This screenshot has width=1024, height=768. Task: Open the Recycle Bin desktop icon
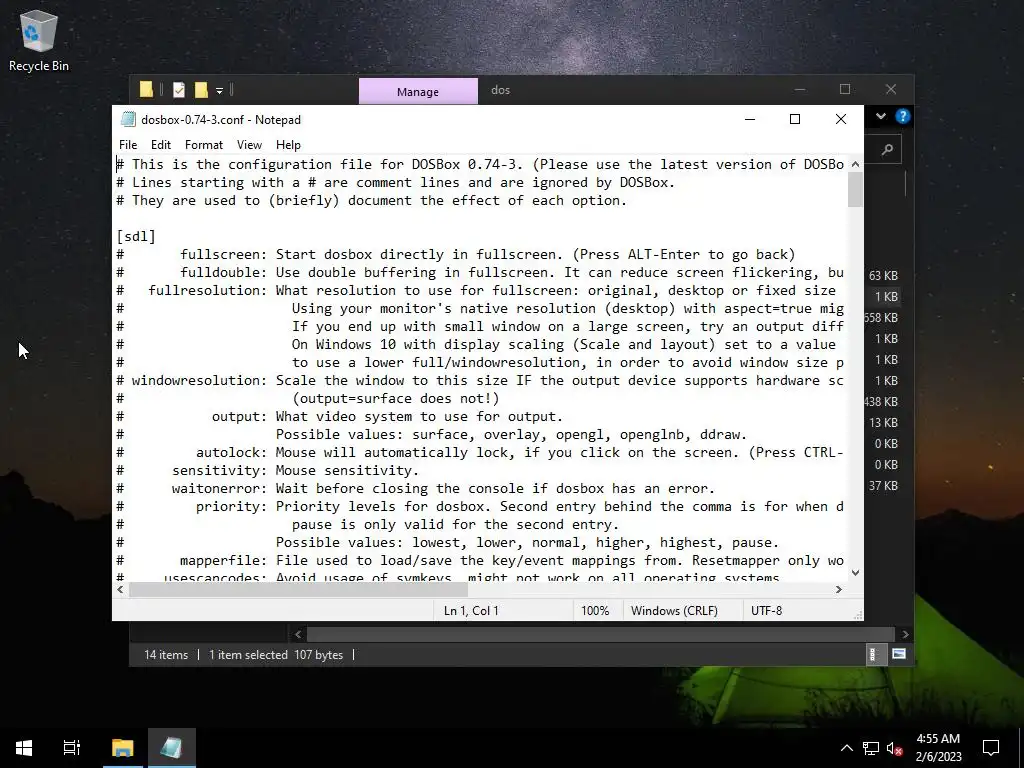[39, 40]
